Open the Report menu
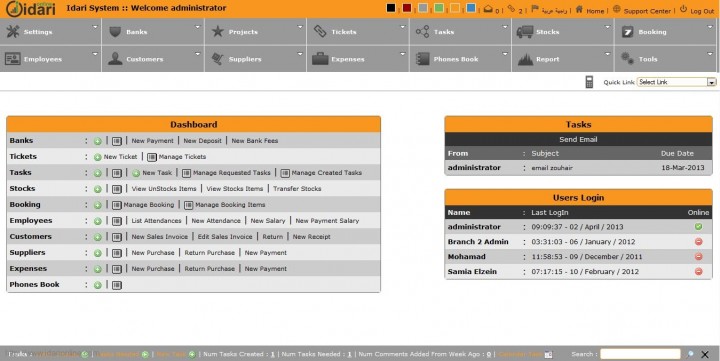This screenshot has width=720, height=361. coord(562,59)
